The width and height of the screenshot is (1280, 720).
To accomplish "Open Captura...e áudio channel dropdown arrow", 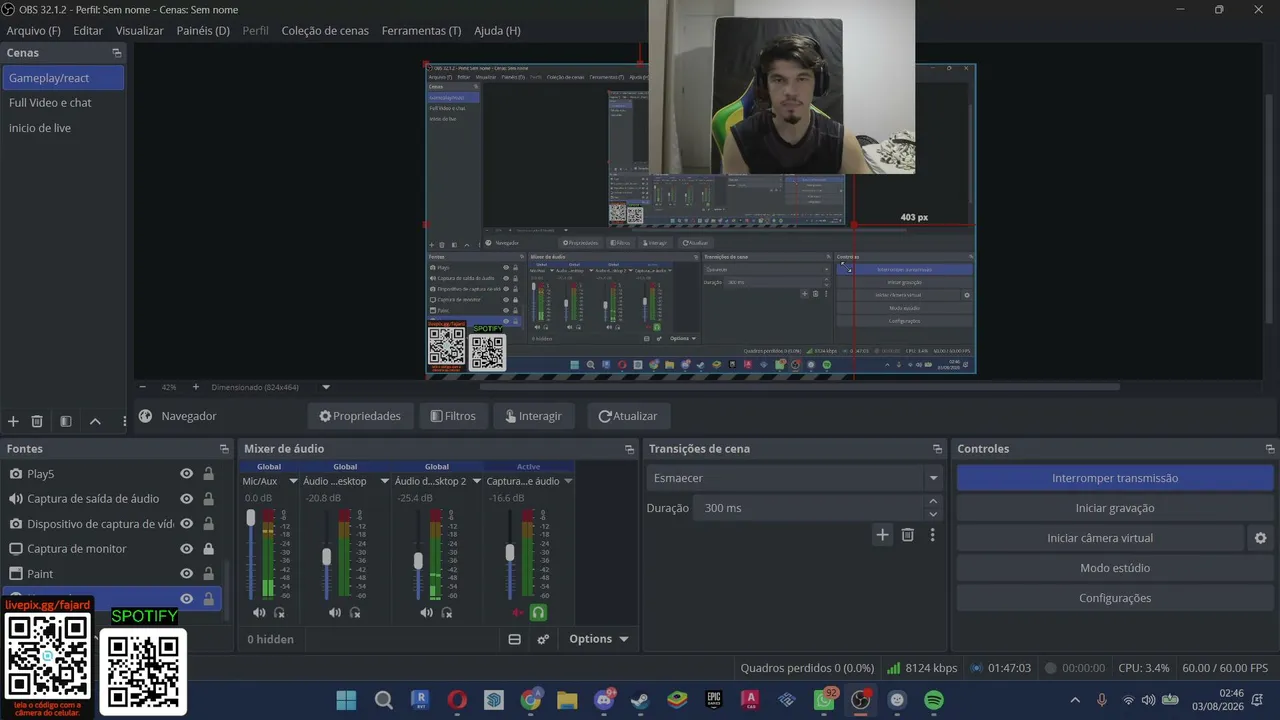I will click(x=568, y=481).
